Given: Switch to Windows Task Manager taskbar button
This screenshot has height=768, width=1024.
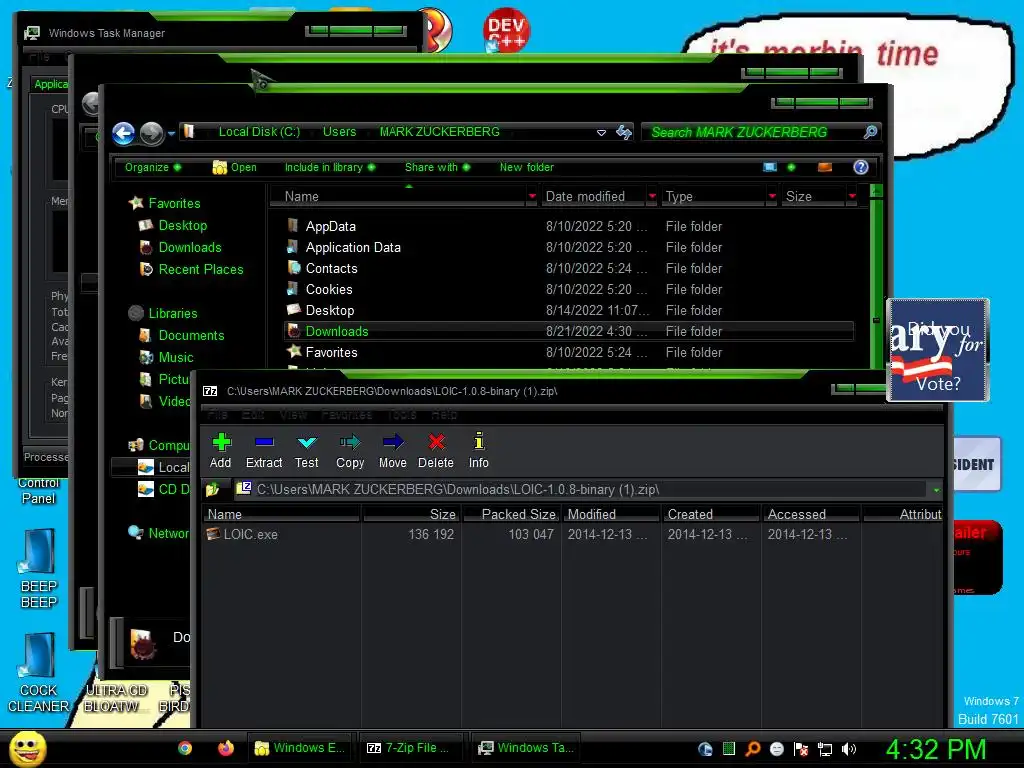Looking at the screenshot, I should pyautogui.click(x=526, y=748).
